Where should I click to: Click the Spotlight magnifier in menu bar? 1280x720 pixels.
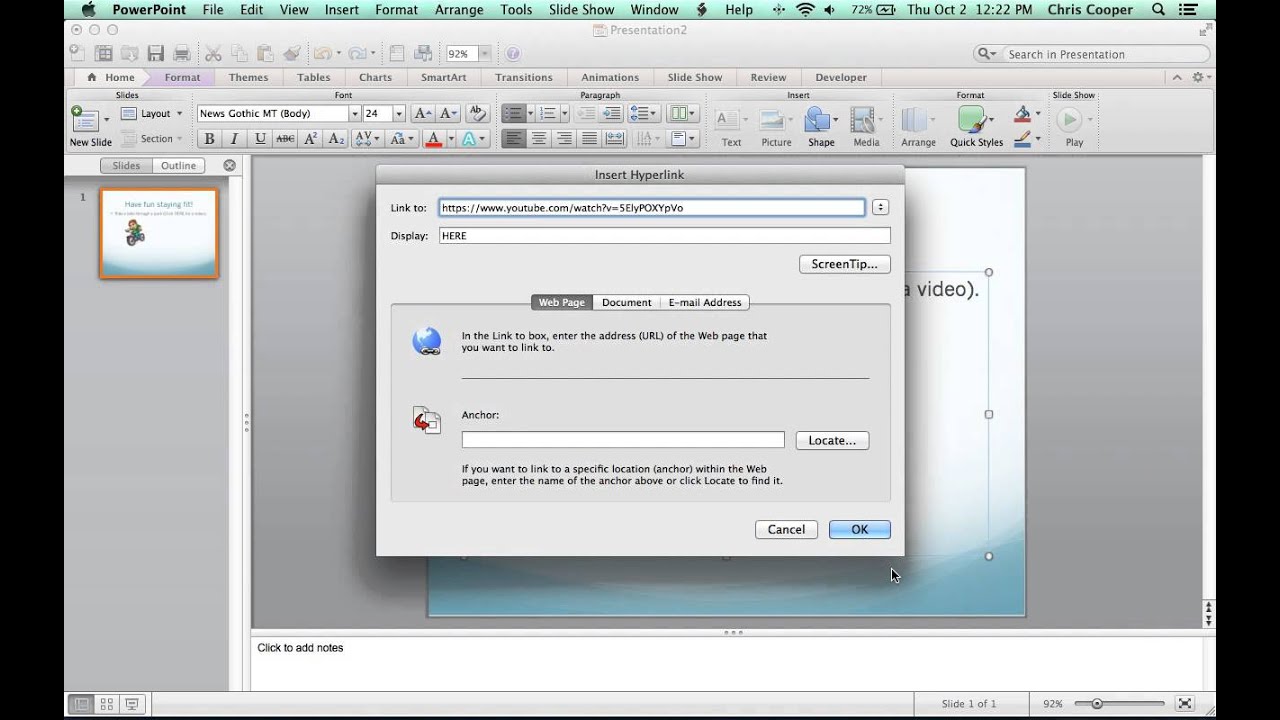tap(1158, 10)
